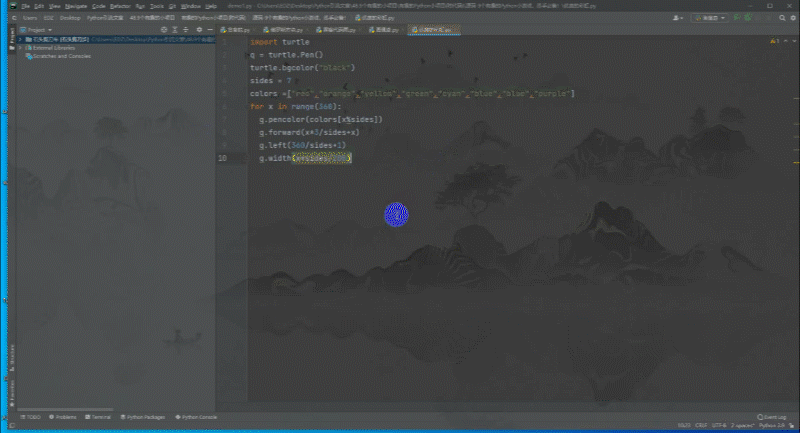This screenshot has width=800, height=433.
Task: Toggle the Structure sidebar tab
Action: click(x=12, y=357)
